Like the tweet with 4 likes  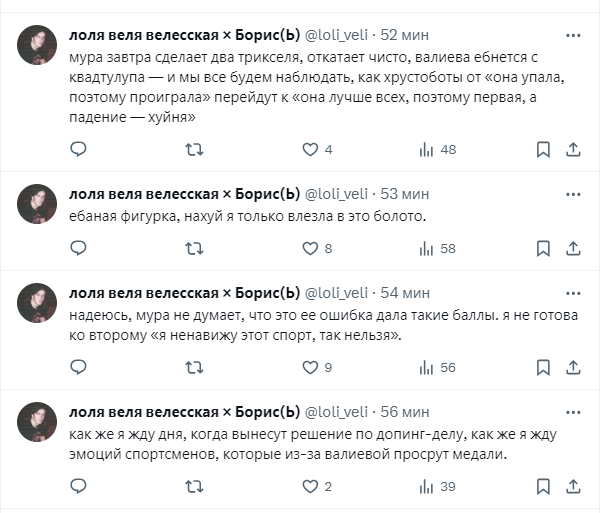(310, 149)
